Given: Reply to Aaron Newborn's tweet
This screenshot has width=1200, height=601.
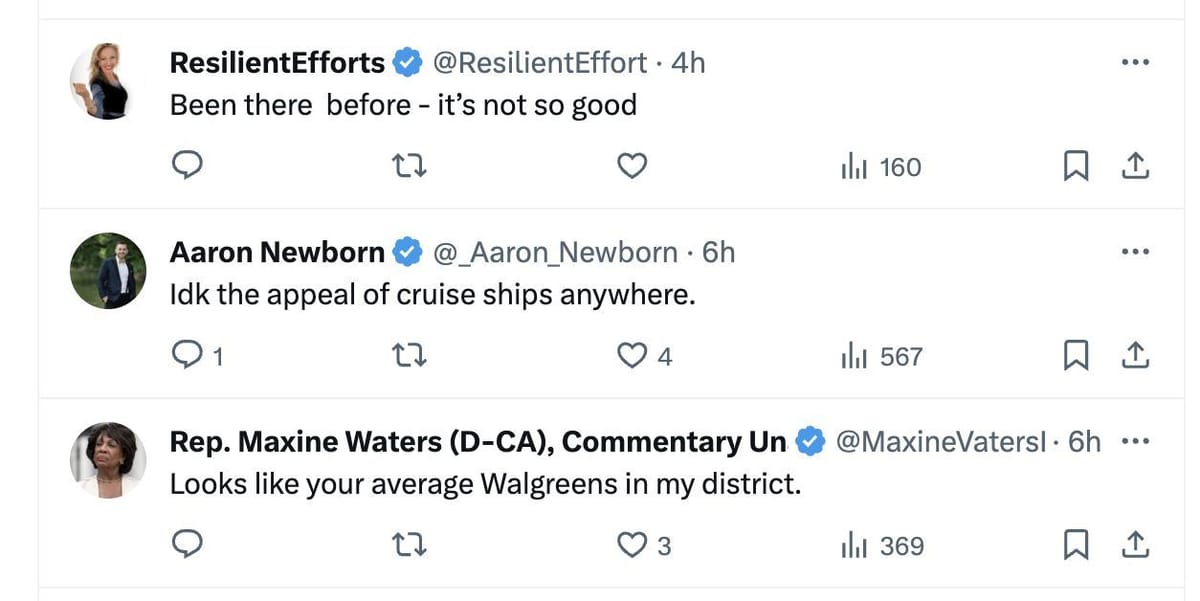Looking at the screenshot, I should pos(187,354).
